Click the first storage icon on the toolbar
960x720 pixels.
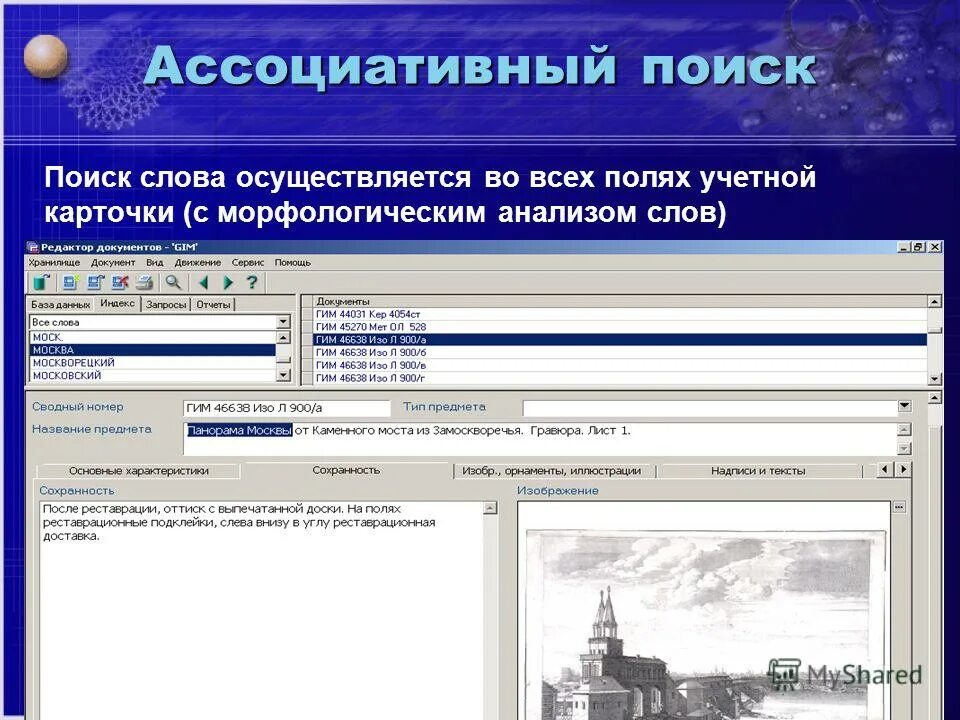tap(39, 281)
